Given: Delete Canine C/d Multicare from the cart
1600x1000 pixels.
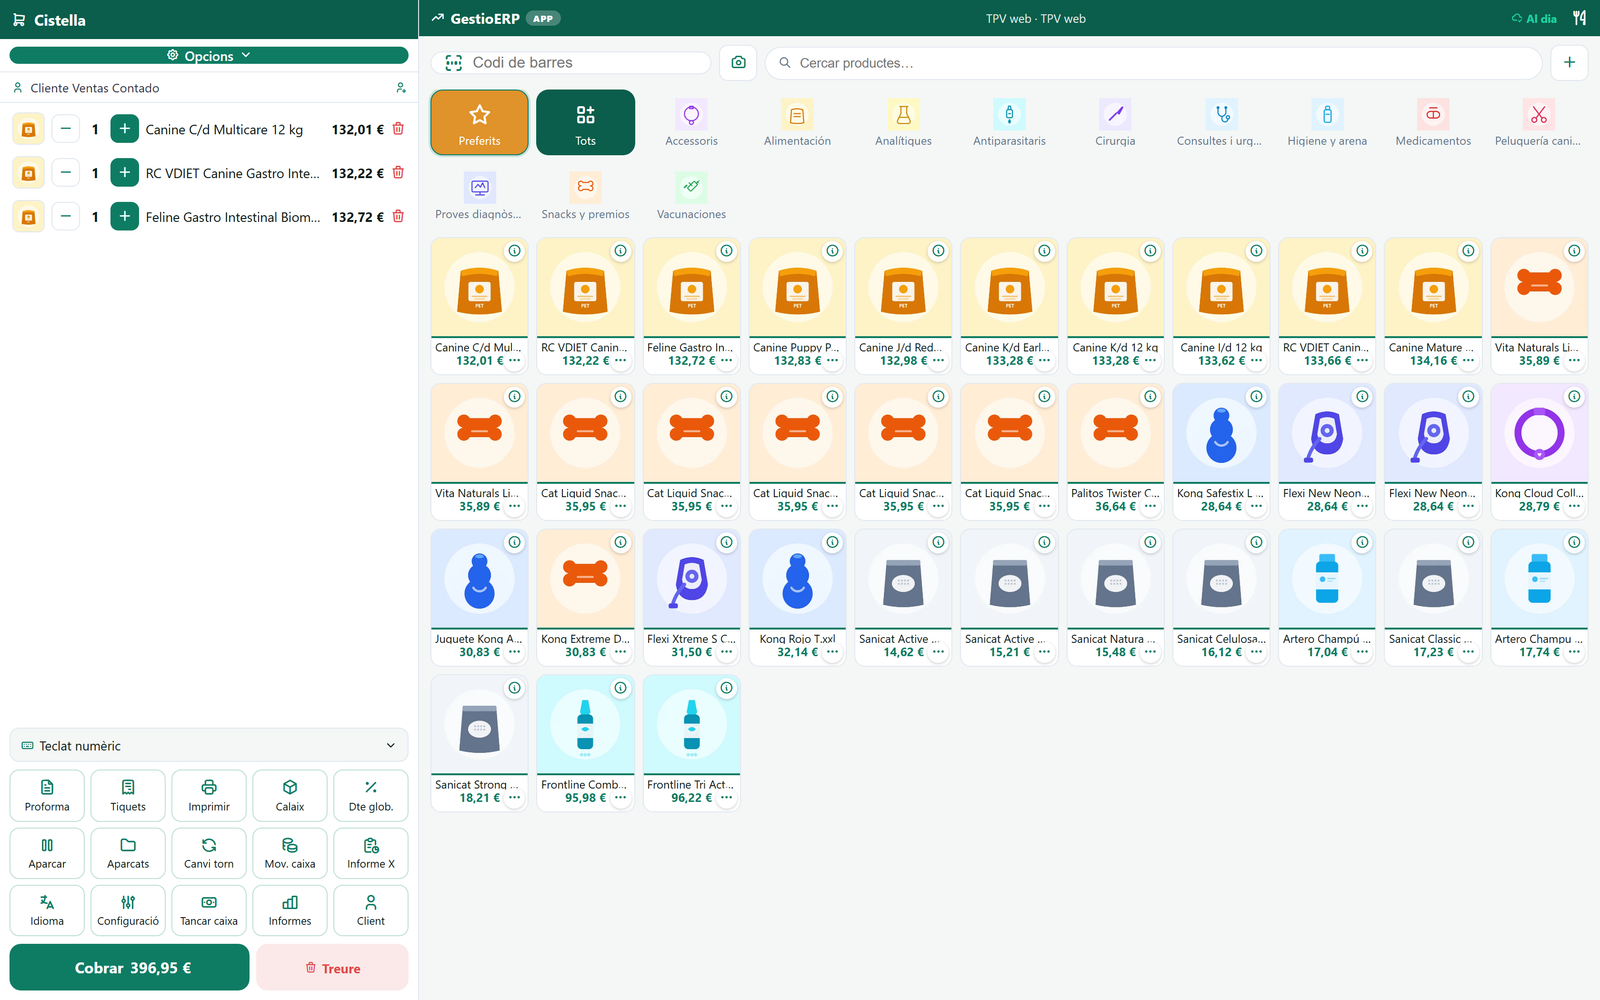Looking at the screenshot, I should click(x=398, y=129).
